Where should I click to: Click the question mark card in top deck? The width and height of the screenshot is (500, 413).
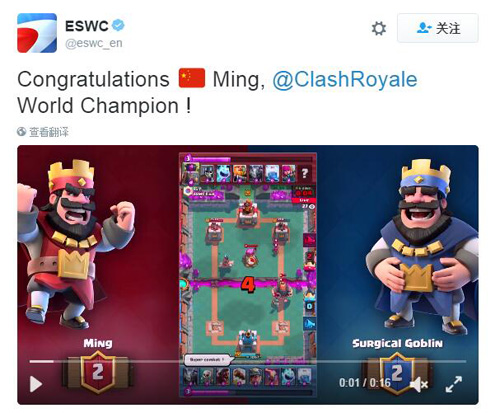click(305, 173)
